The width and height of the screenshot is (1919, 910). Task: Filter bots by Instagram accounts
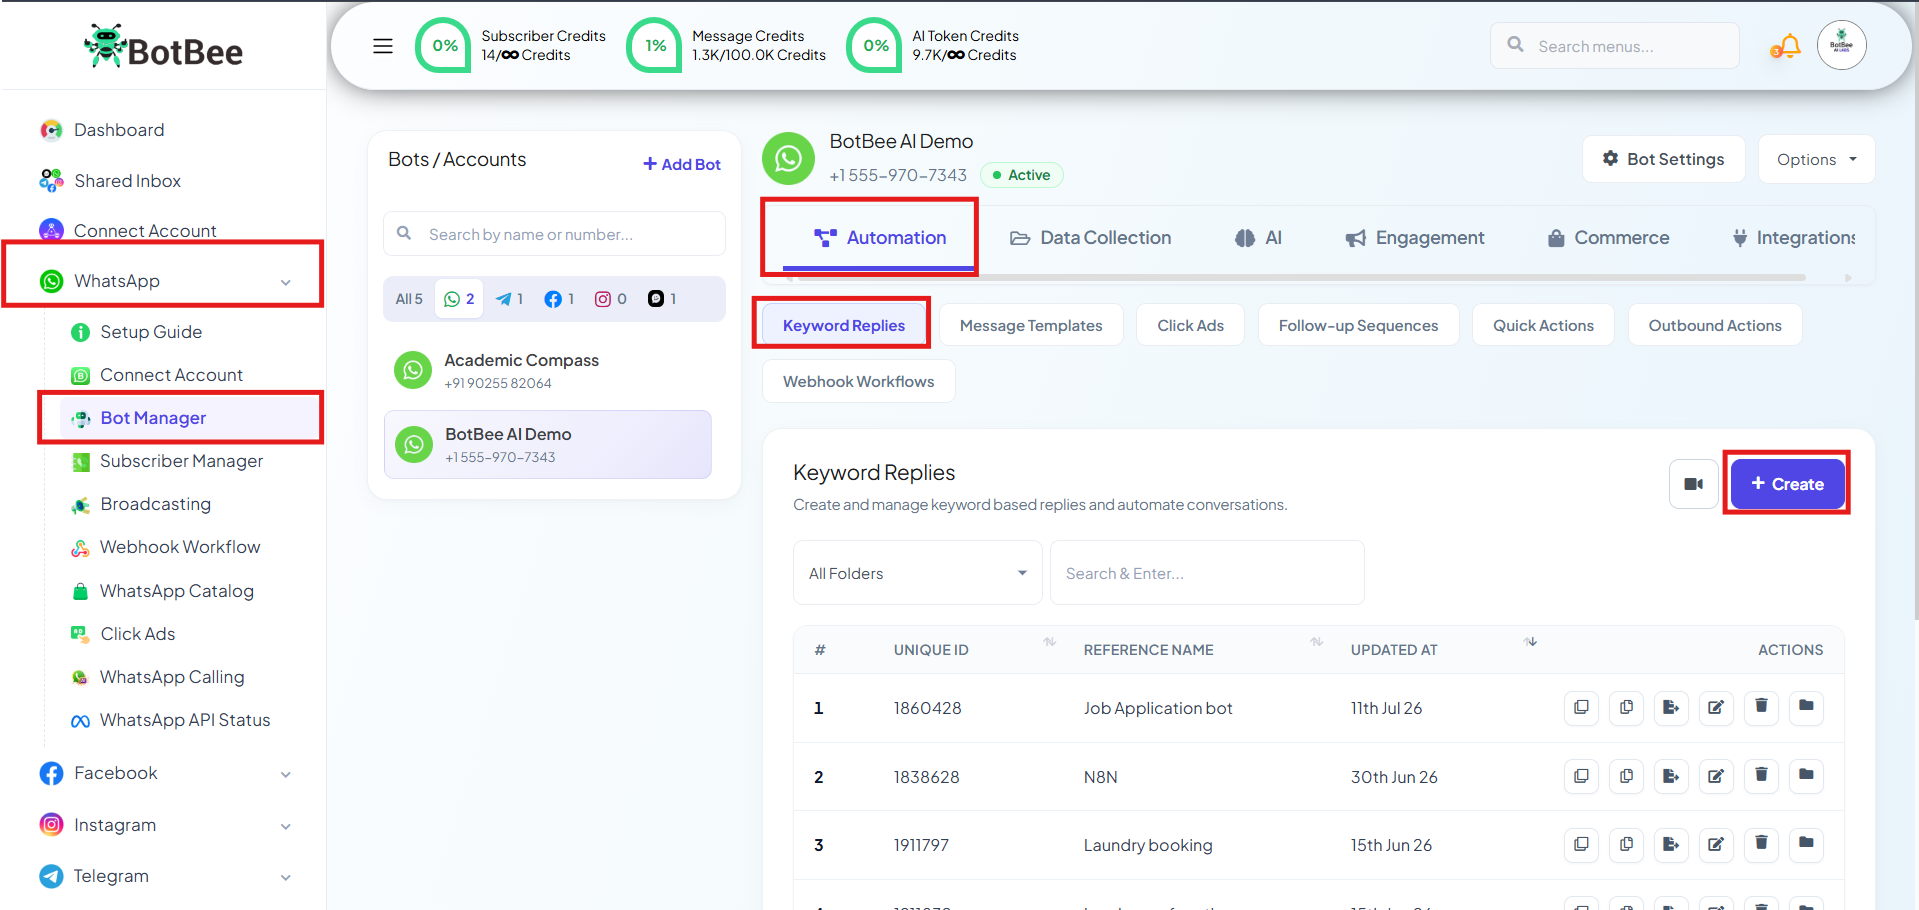point(611,299)
